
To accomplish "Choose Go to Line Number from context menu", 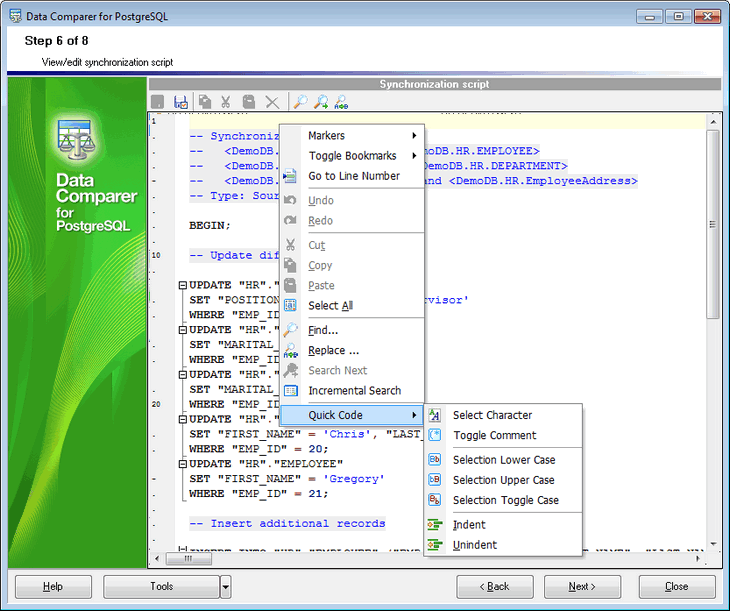I will coord(353,176).
